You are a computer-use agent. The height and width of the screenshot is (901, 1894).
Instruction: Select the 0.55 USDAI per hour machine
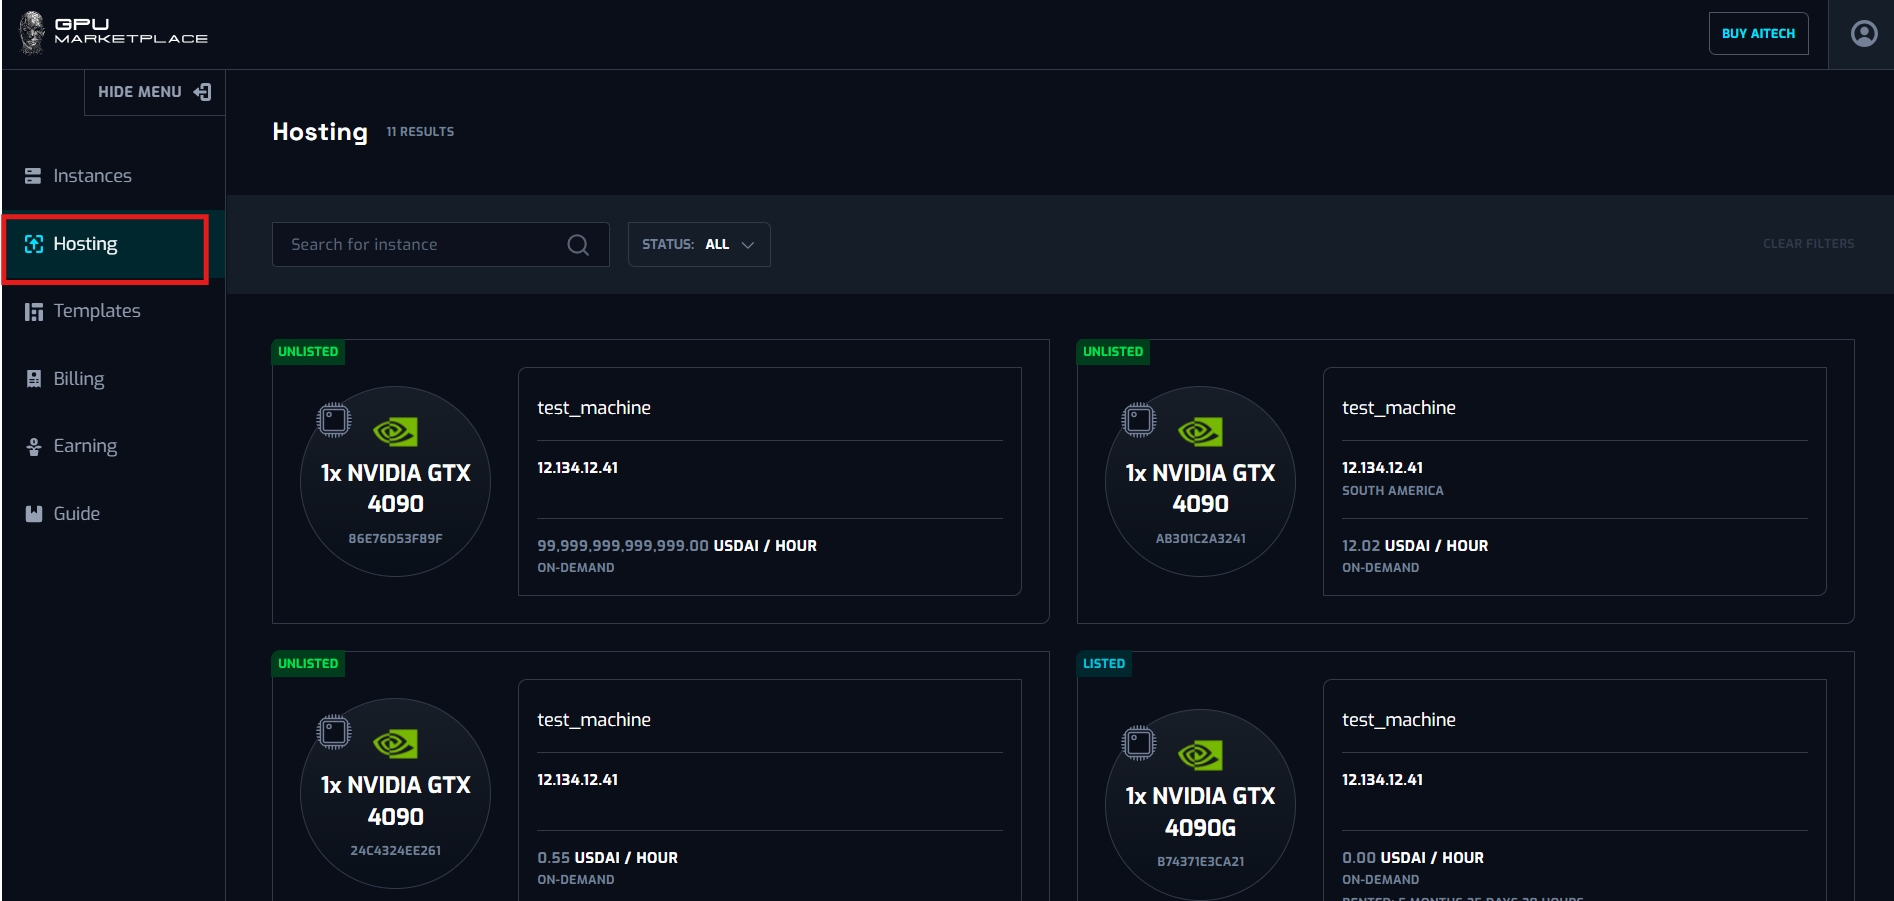(768, 790)
